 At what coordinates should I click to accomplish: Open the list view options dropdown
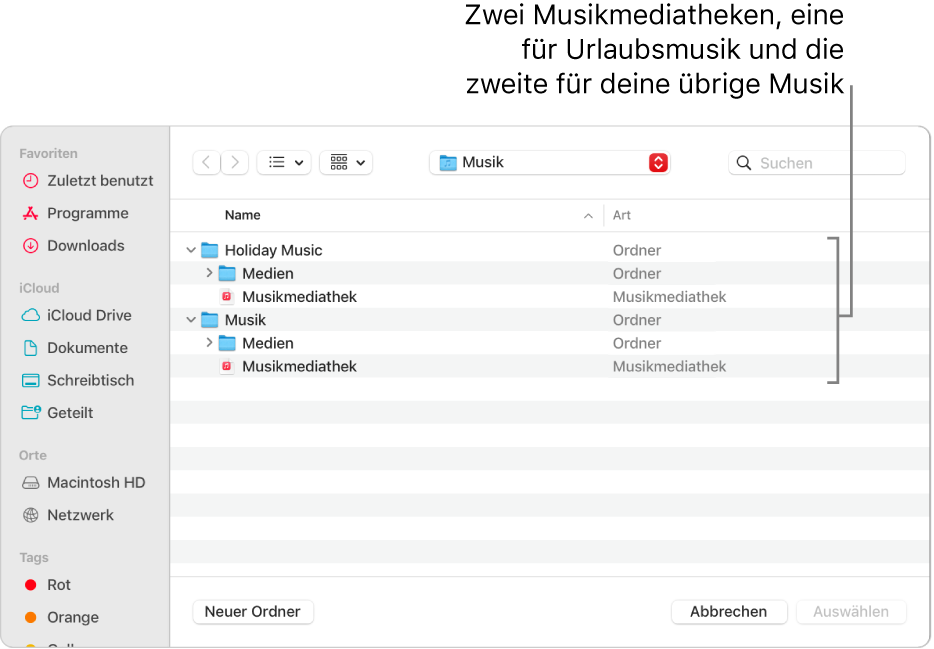(x=286, y=162)
